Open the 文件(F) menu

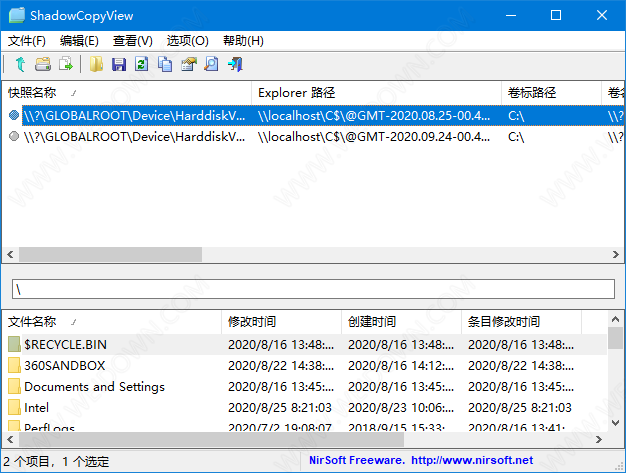point(27,41)
